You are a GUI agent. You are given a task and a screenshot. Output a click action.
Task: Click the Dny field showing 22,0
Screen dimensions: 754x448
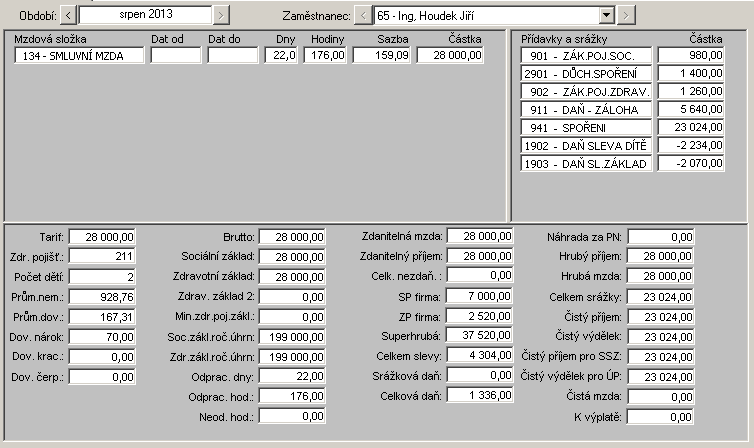[x=281, y=55]
